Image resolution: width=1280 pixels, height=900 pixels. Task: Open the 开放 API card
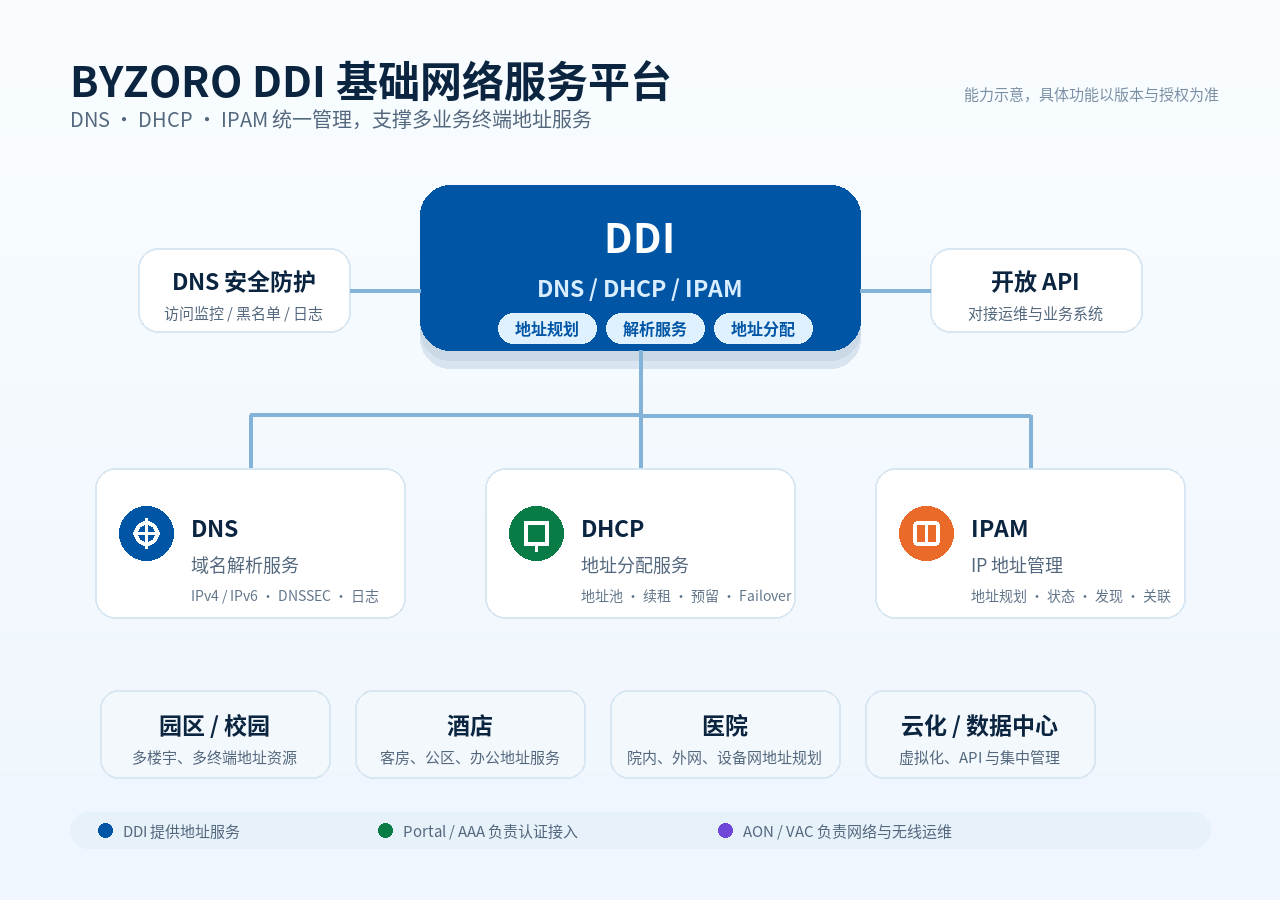pos(1036,290)
